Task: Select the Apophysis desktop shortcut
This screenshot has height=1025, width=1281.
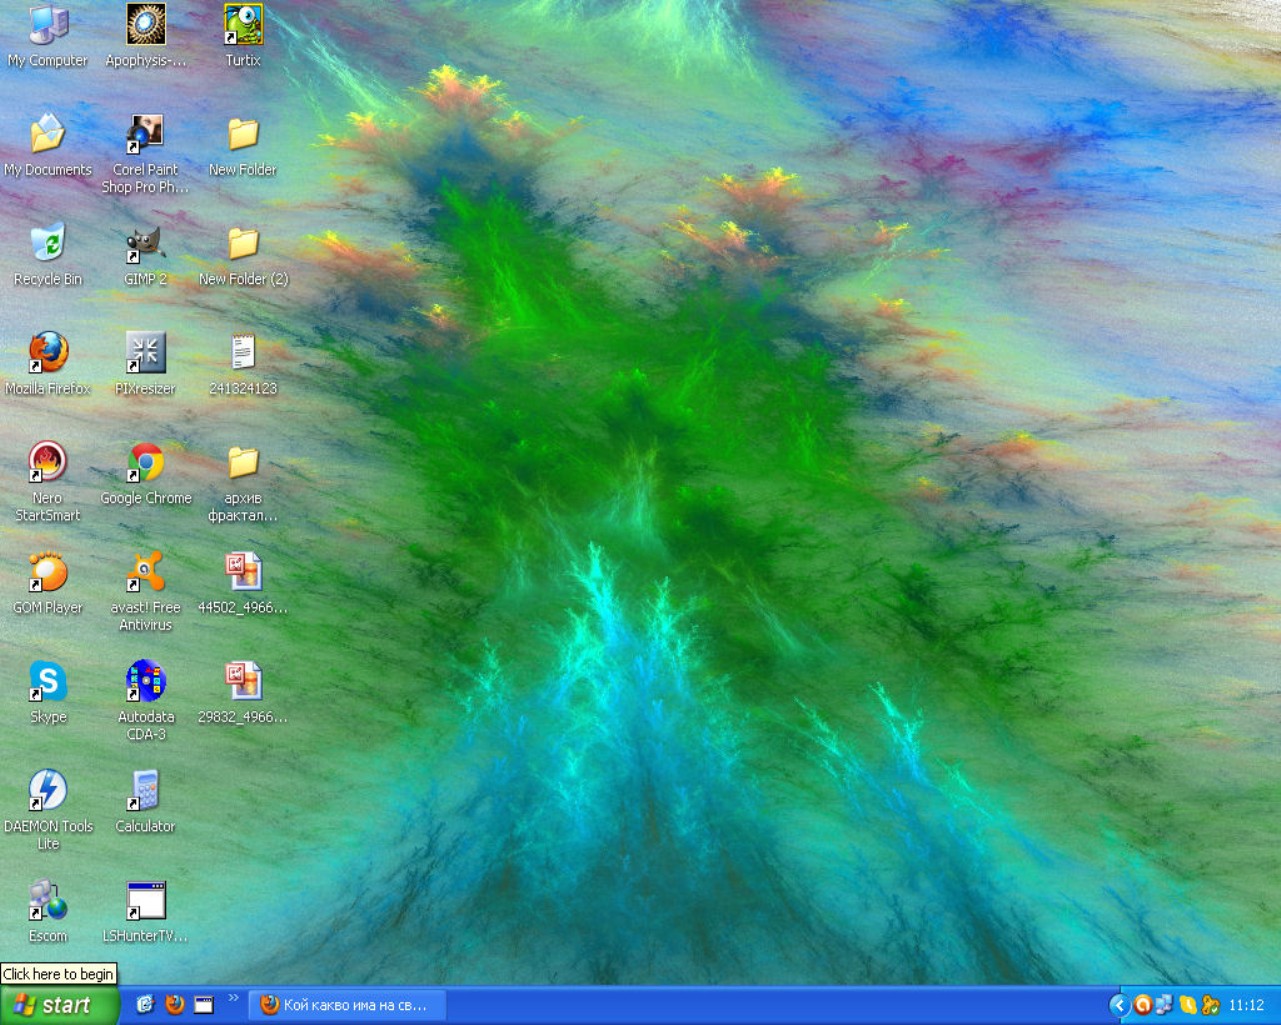Action: [x=146, y=26]
